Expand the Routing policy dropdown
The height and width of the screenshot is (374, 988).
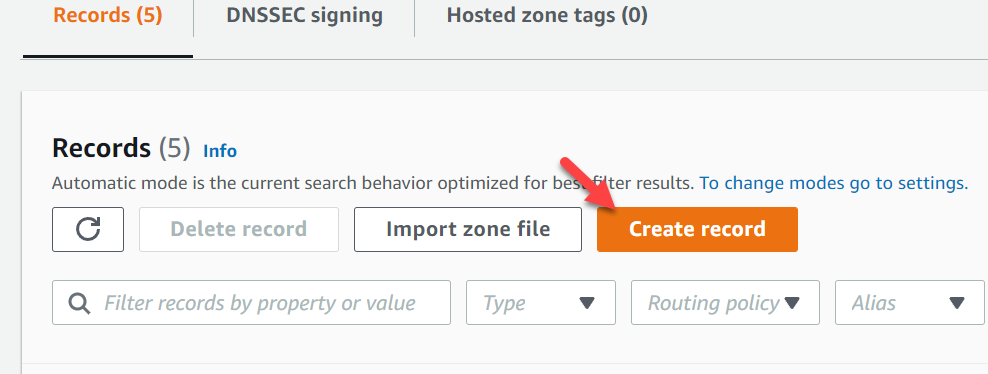tap(725, 303)
